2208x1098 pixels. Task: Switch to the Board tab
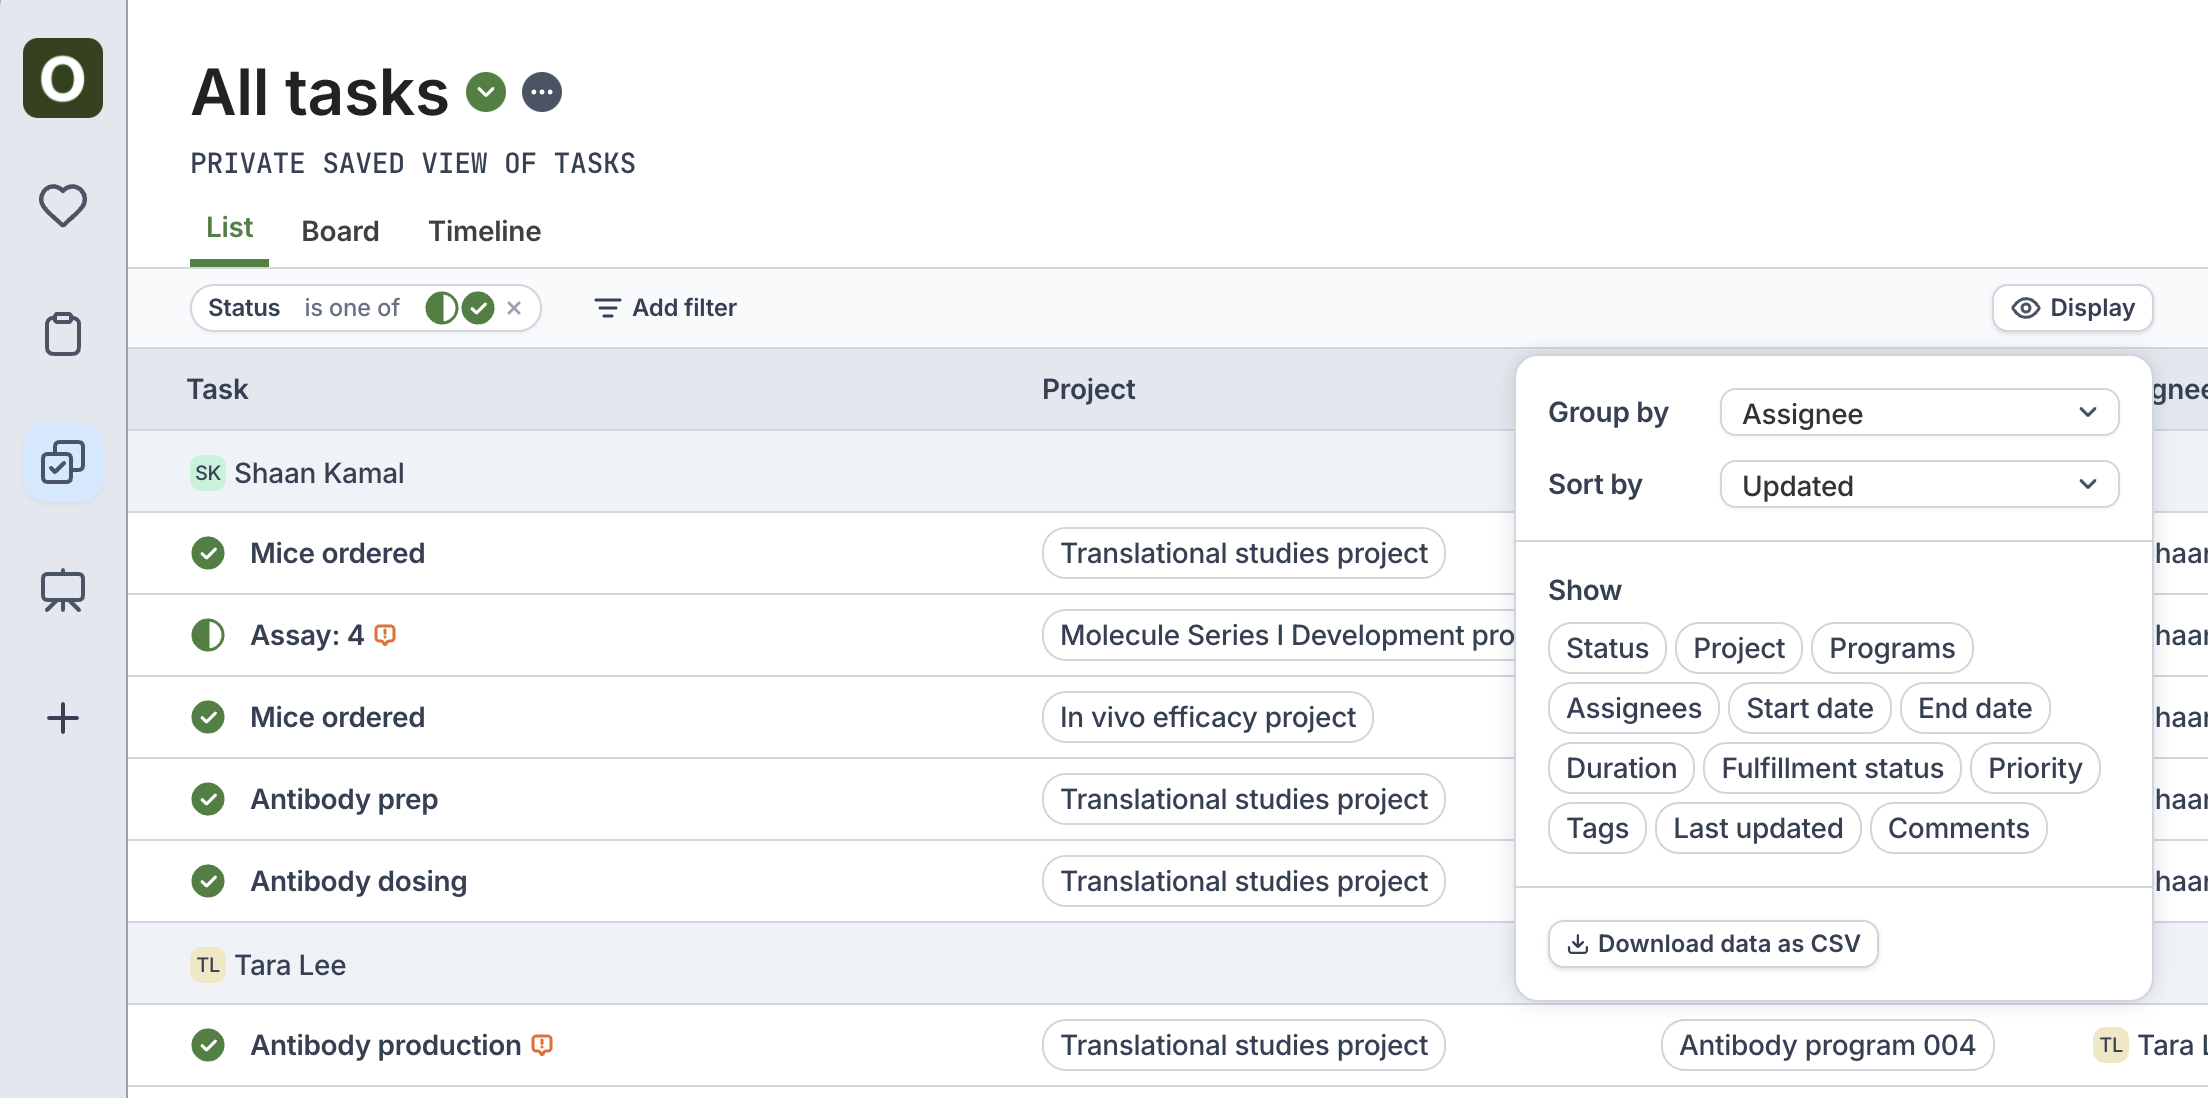pyautogui.click(x=340, y=231)
